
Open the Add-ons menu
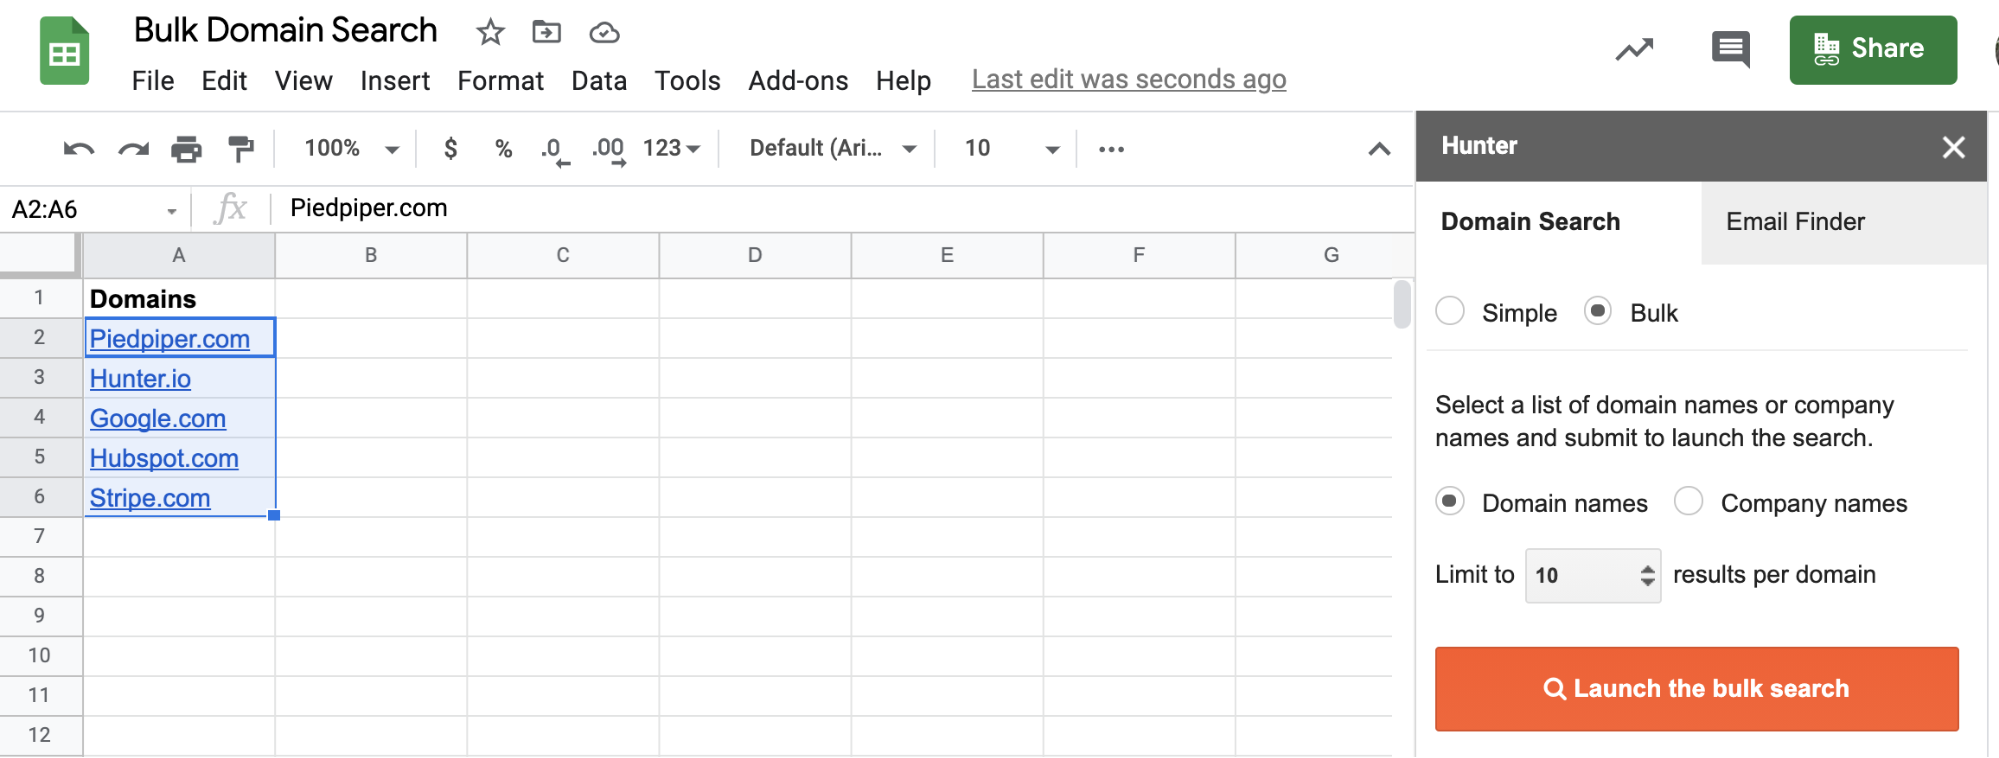(x=798, y=81)
